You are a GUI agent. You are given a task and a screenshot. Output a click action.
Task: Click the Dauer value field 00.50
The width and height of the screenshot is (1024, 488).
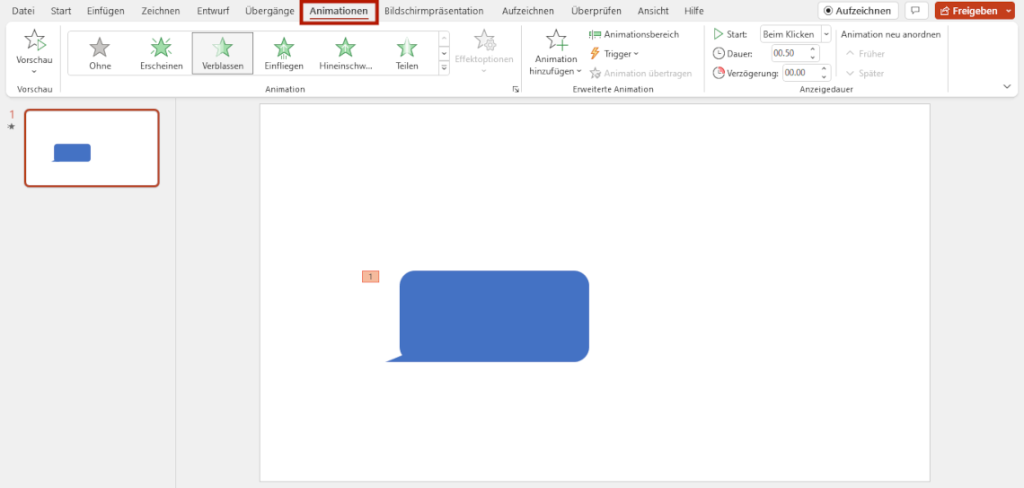[x=789, y=54]
